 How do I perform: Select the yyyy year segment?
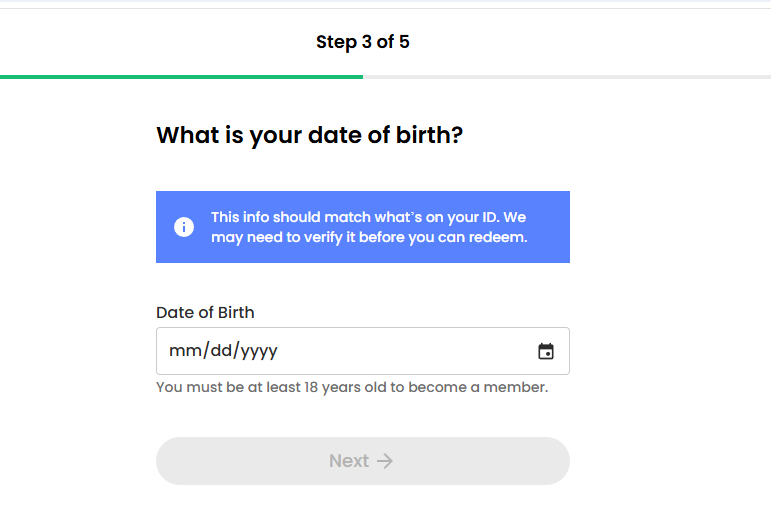[x=258, y=351]
